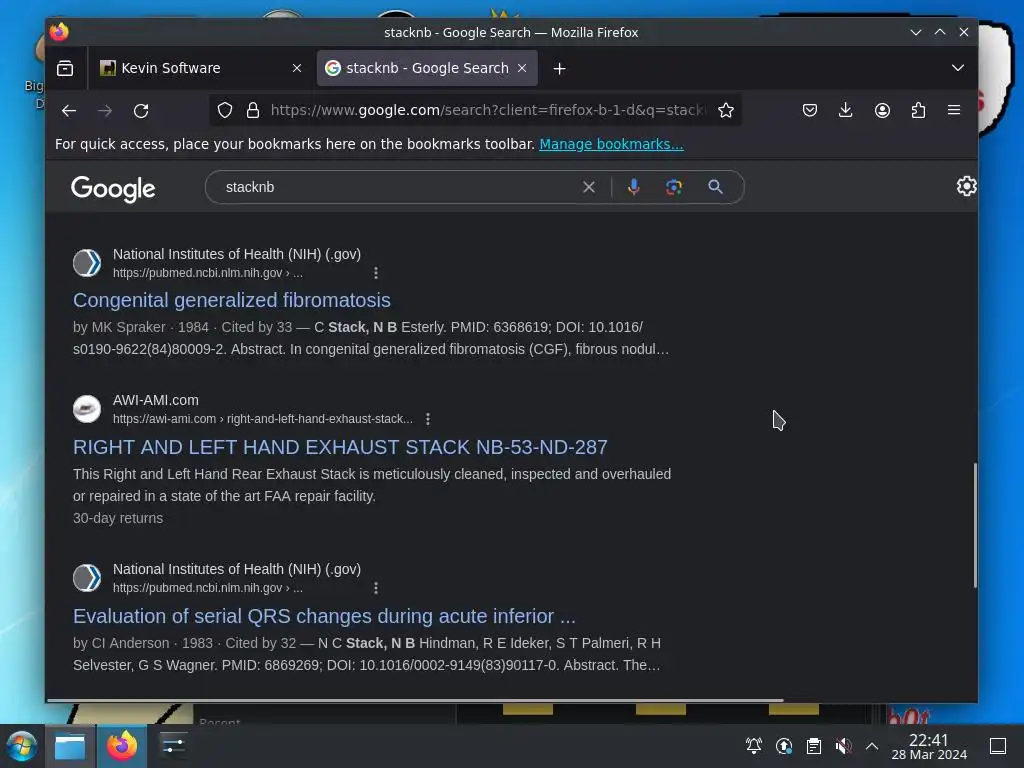Click the Google search input field

(398, 187)
